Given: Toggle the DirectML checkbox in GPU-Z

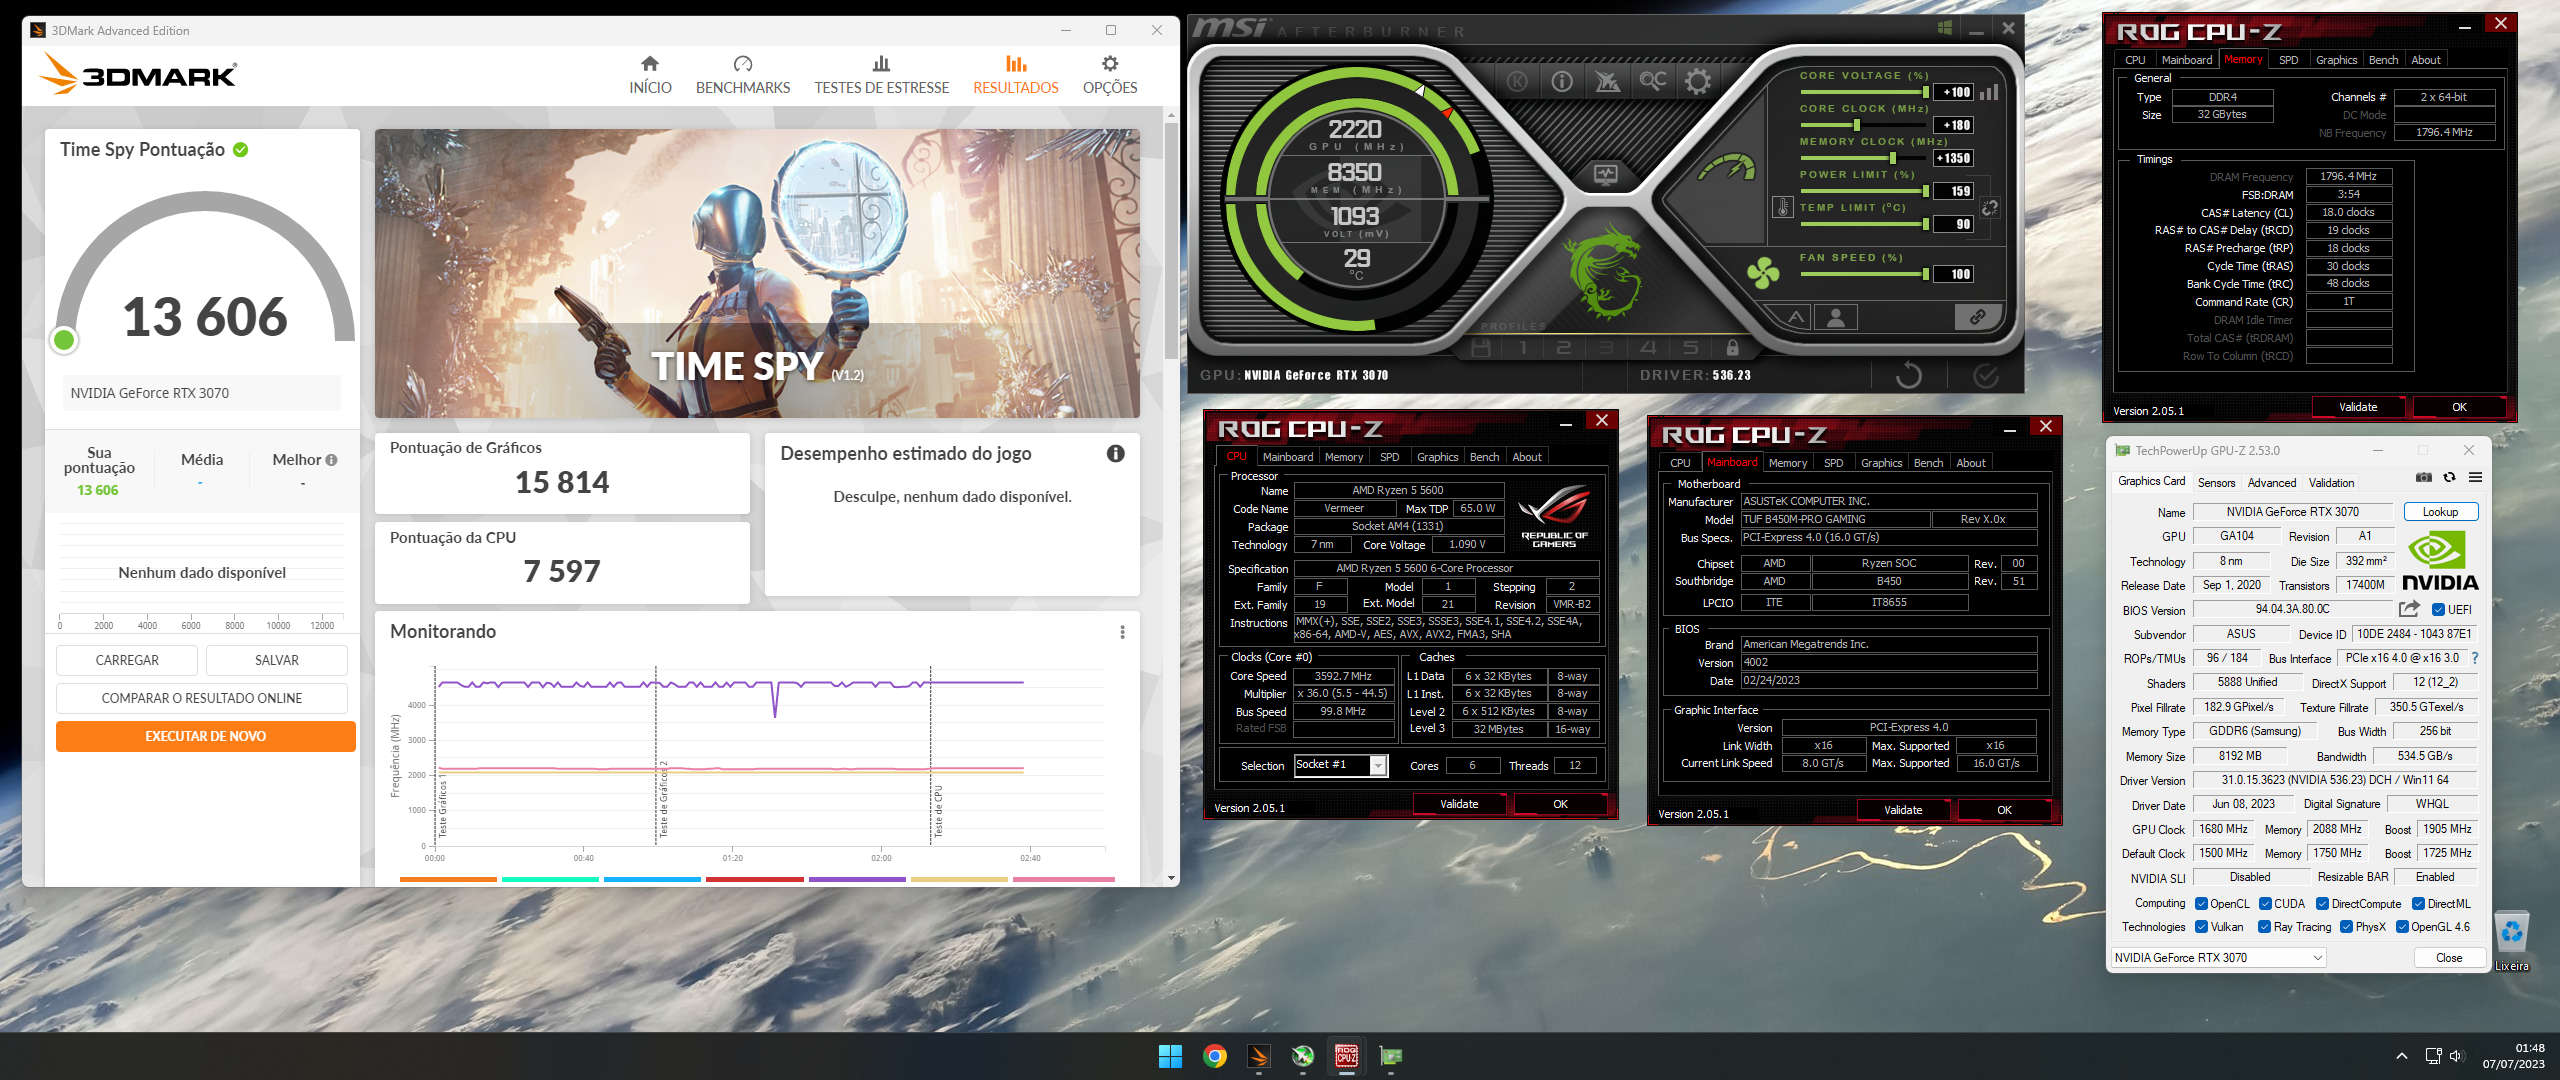Looking at the screenshot, I should tap(2418, 904).
